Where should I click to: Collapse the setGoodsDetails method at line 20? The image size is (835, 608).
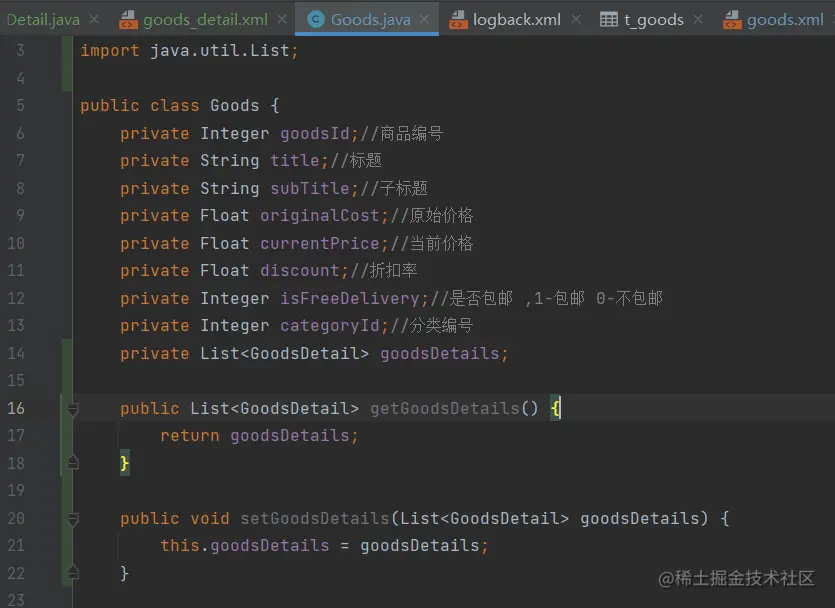click(73, 519)
